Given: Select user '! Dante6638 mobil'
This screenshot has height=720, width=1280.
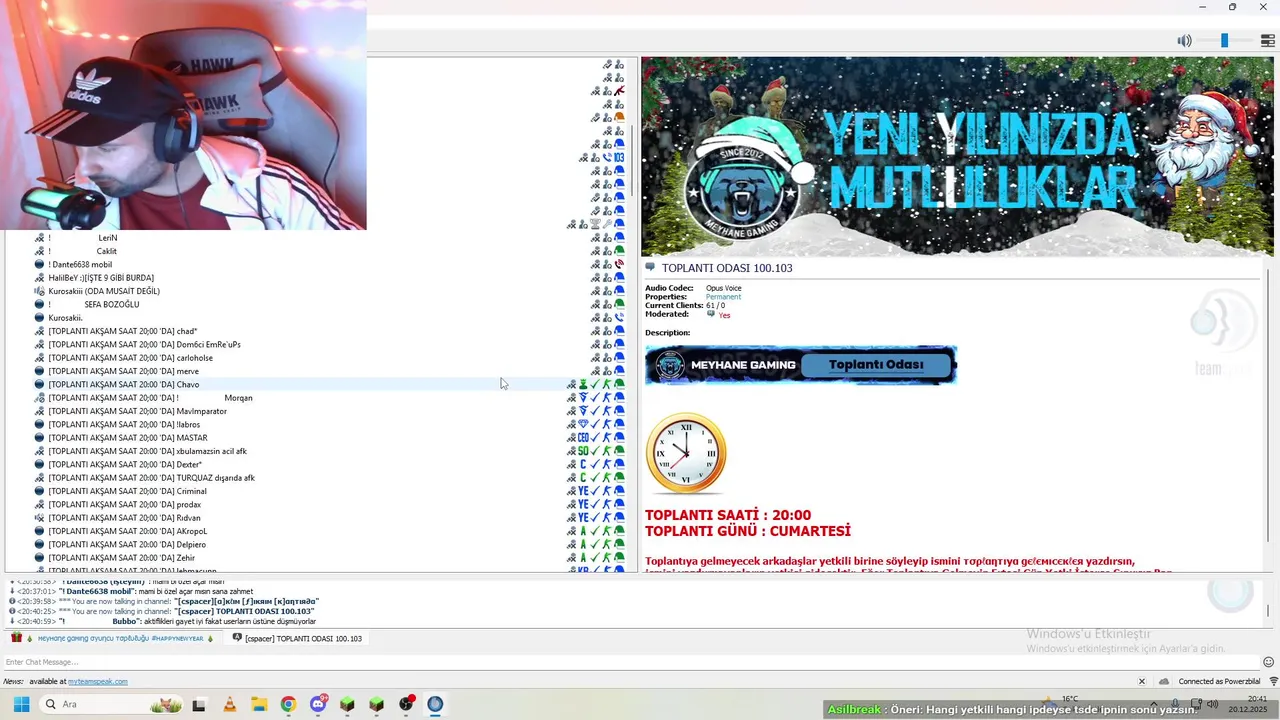Looking at the screenshot, I should point(80,264).
